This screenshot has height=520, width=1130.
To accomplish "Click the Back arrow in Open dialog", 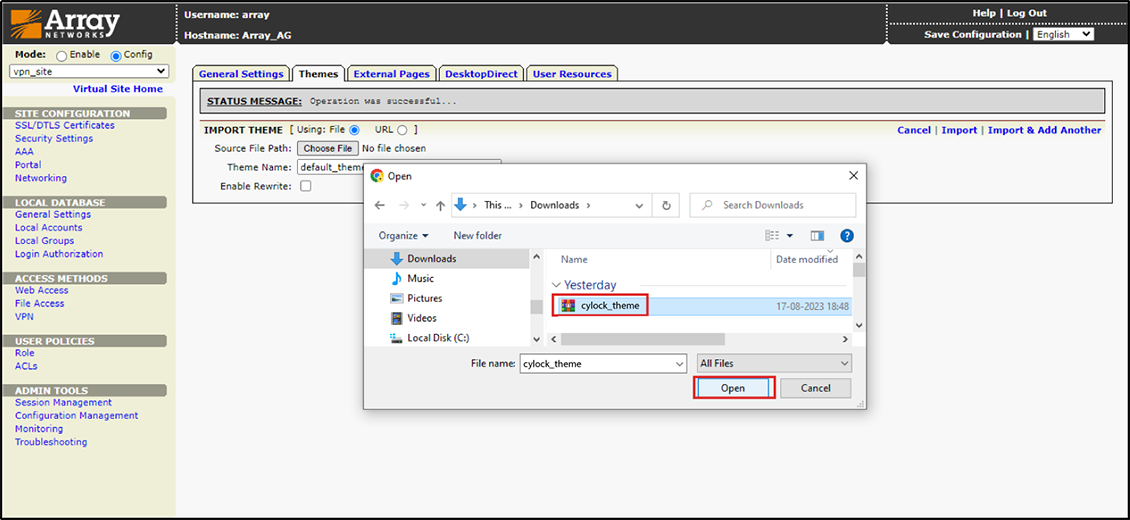I will pos(380,205).
